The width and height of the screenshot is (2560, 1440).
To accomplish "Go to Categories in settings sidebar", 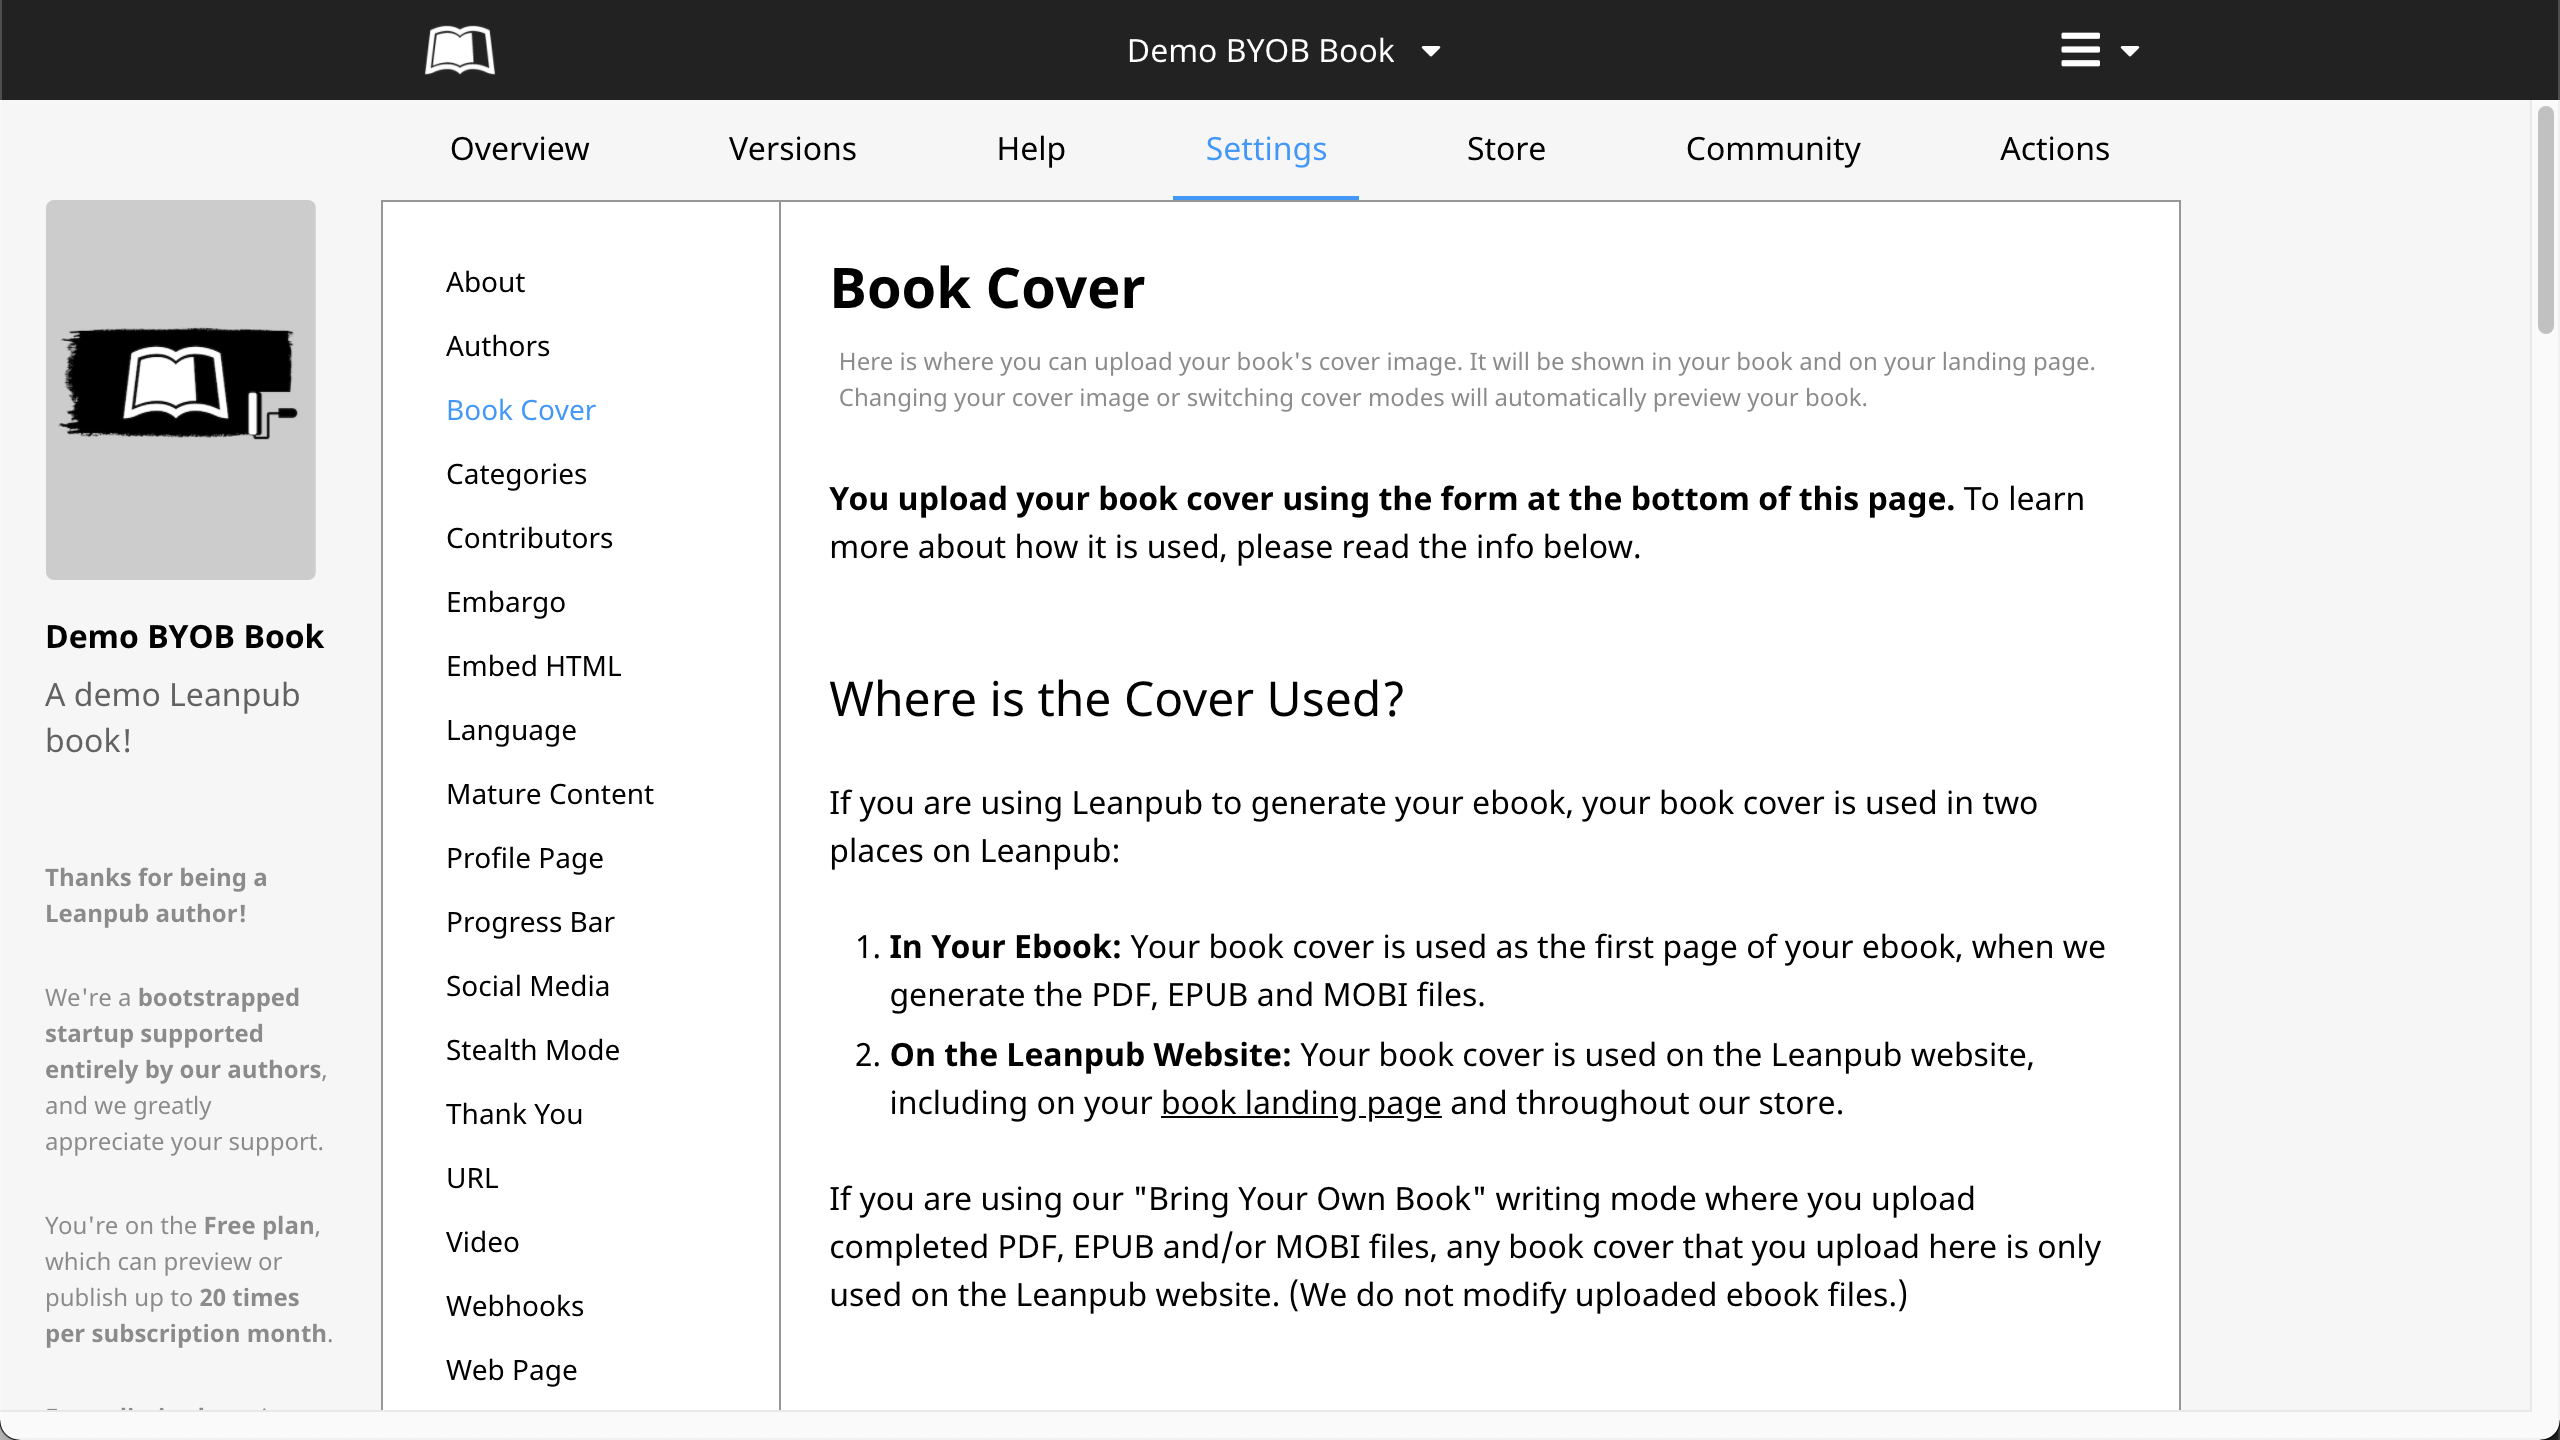I will pos(516,474).
